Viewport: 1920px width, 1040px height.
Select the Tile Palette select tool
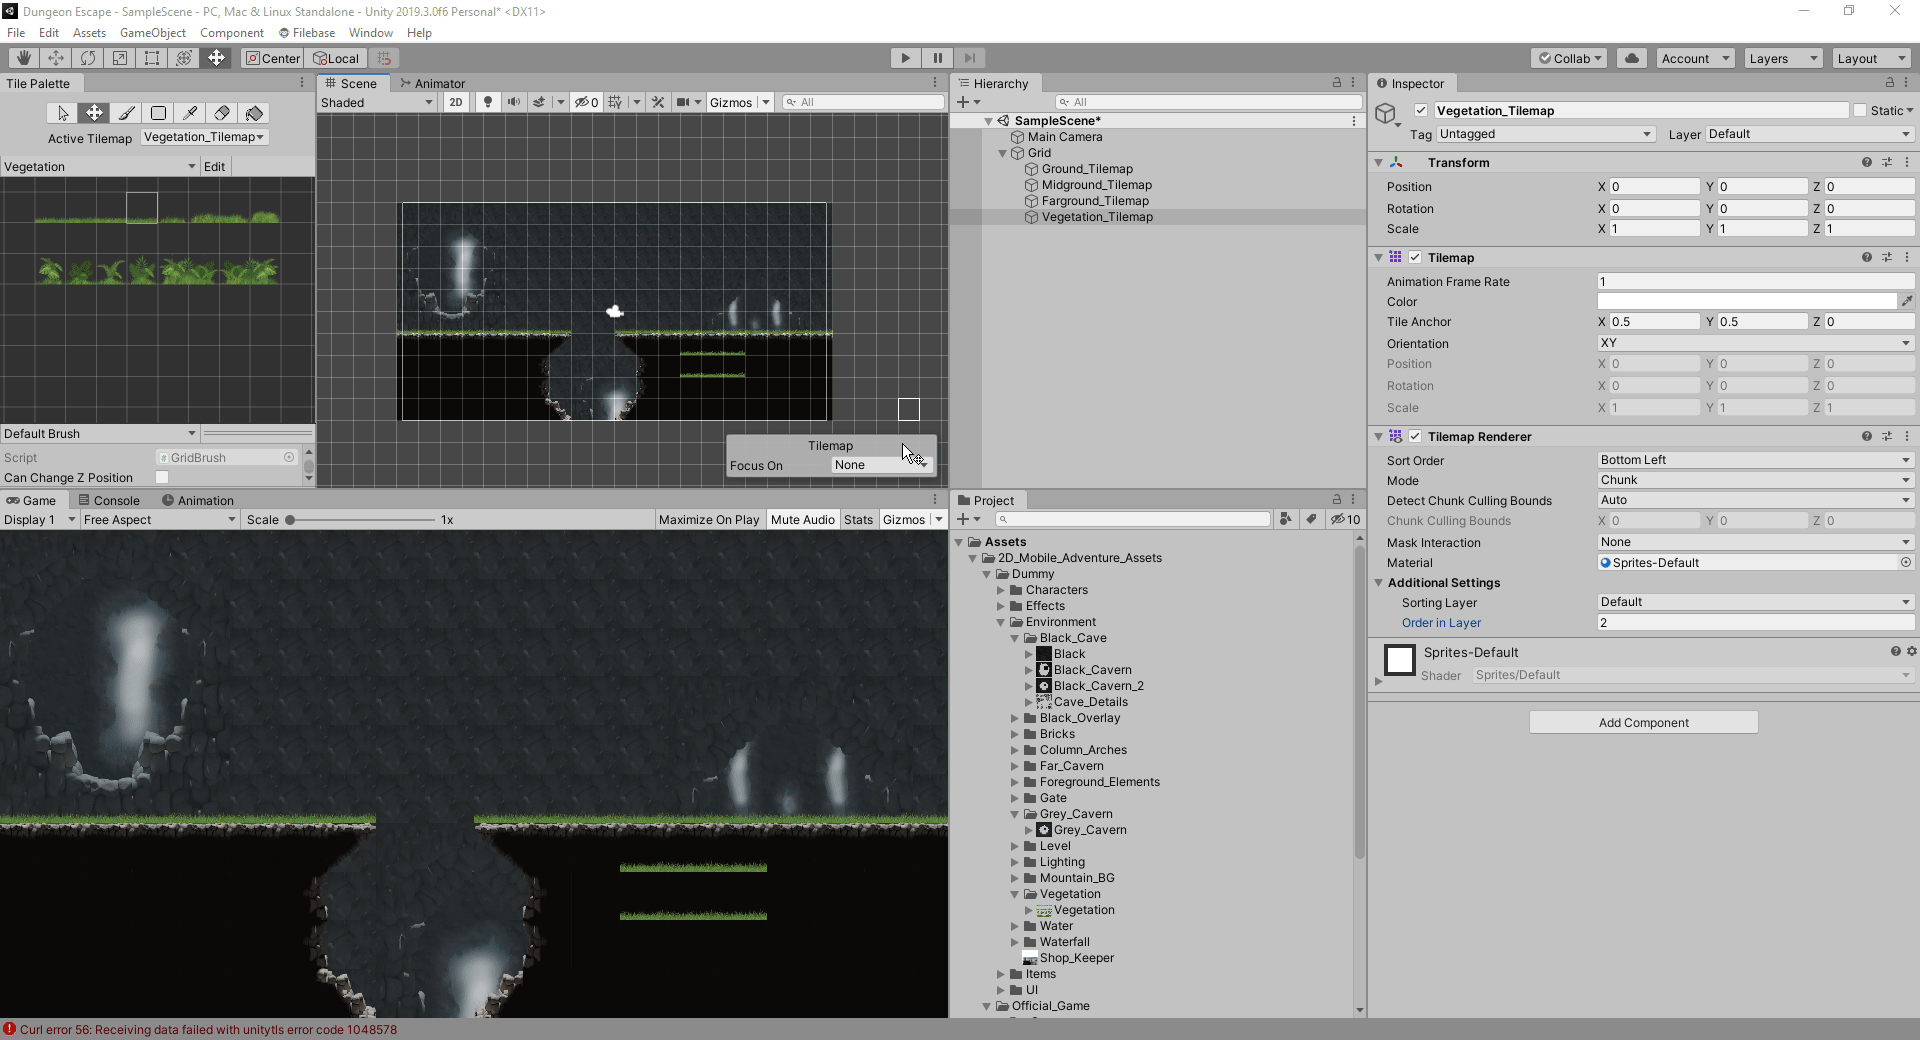[62, 113]
